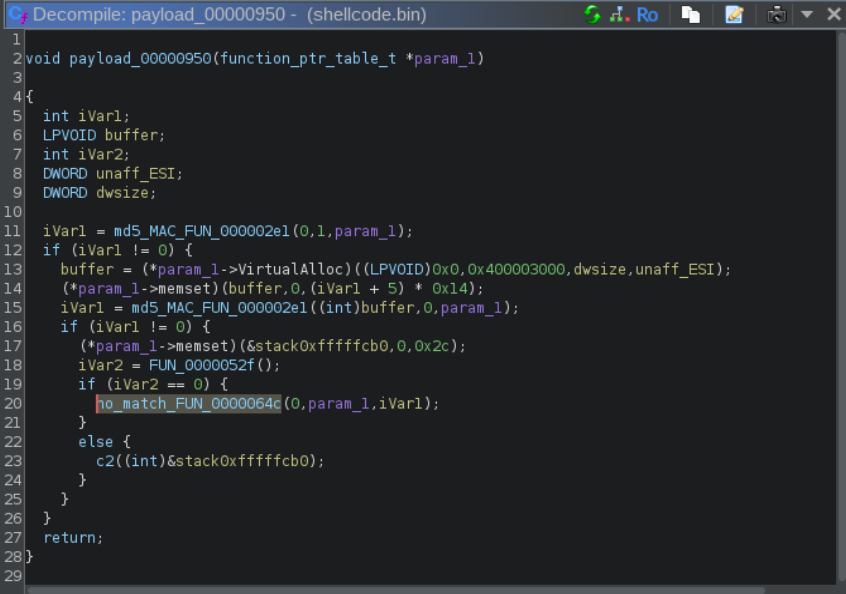
Task: Select highlighted no_match_FUN_0000064c function call
Action: [x=189, y=404]
